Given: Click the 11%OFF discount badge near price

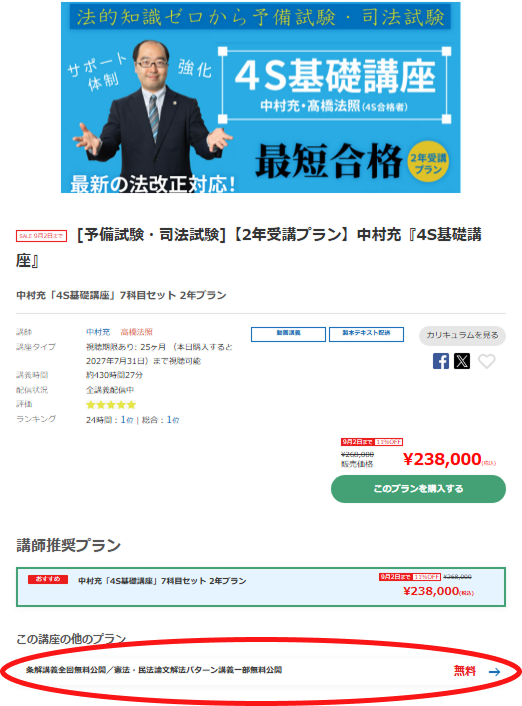Looking at the screenshot, I should [x=389, y=442].
